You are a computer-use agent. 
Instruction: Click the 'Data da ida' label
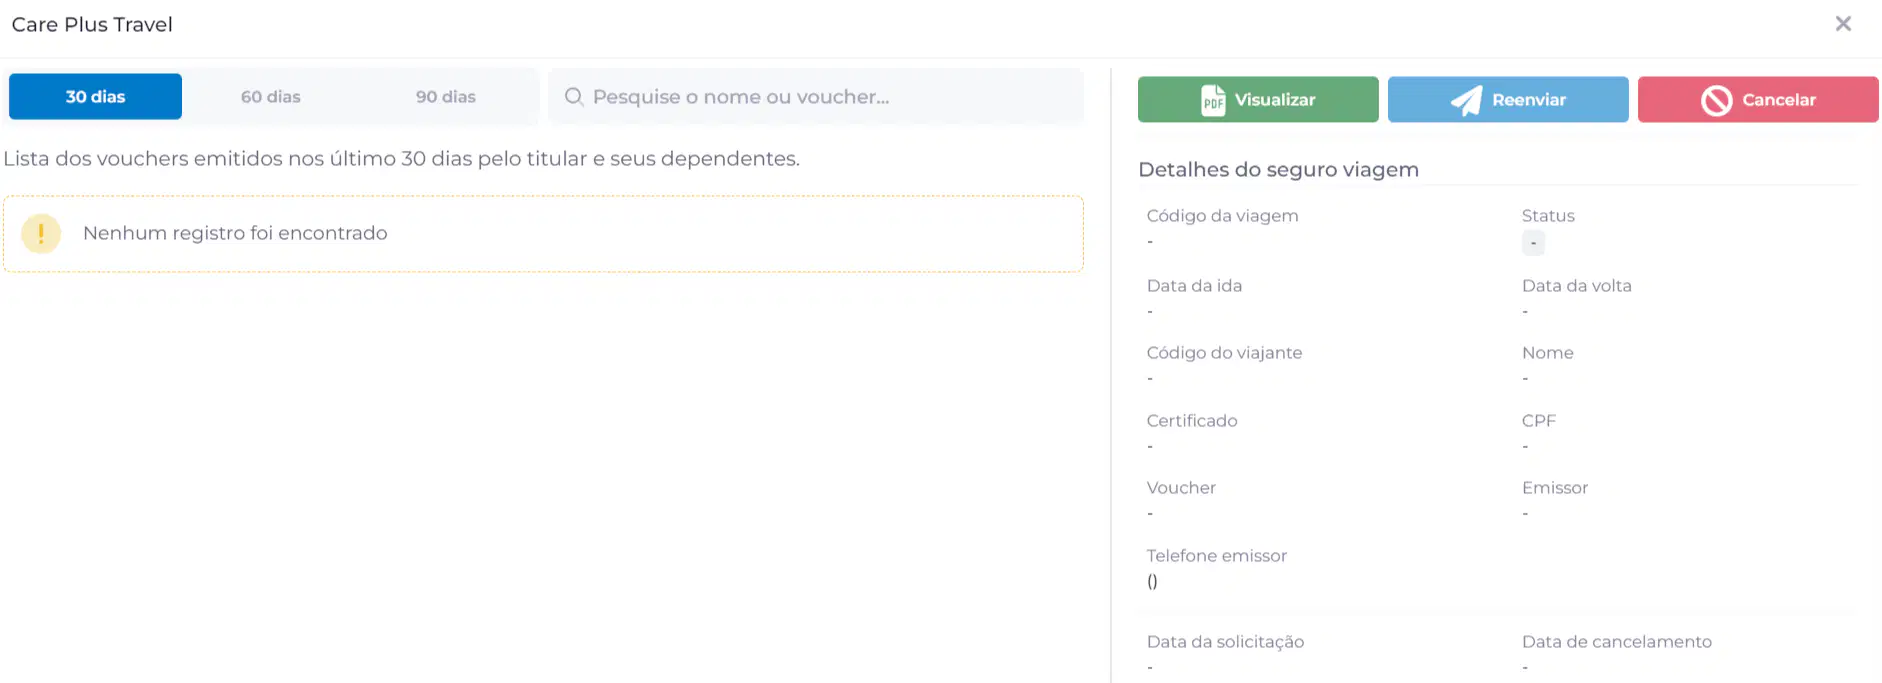point(1194,286)
